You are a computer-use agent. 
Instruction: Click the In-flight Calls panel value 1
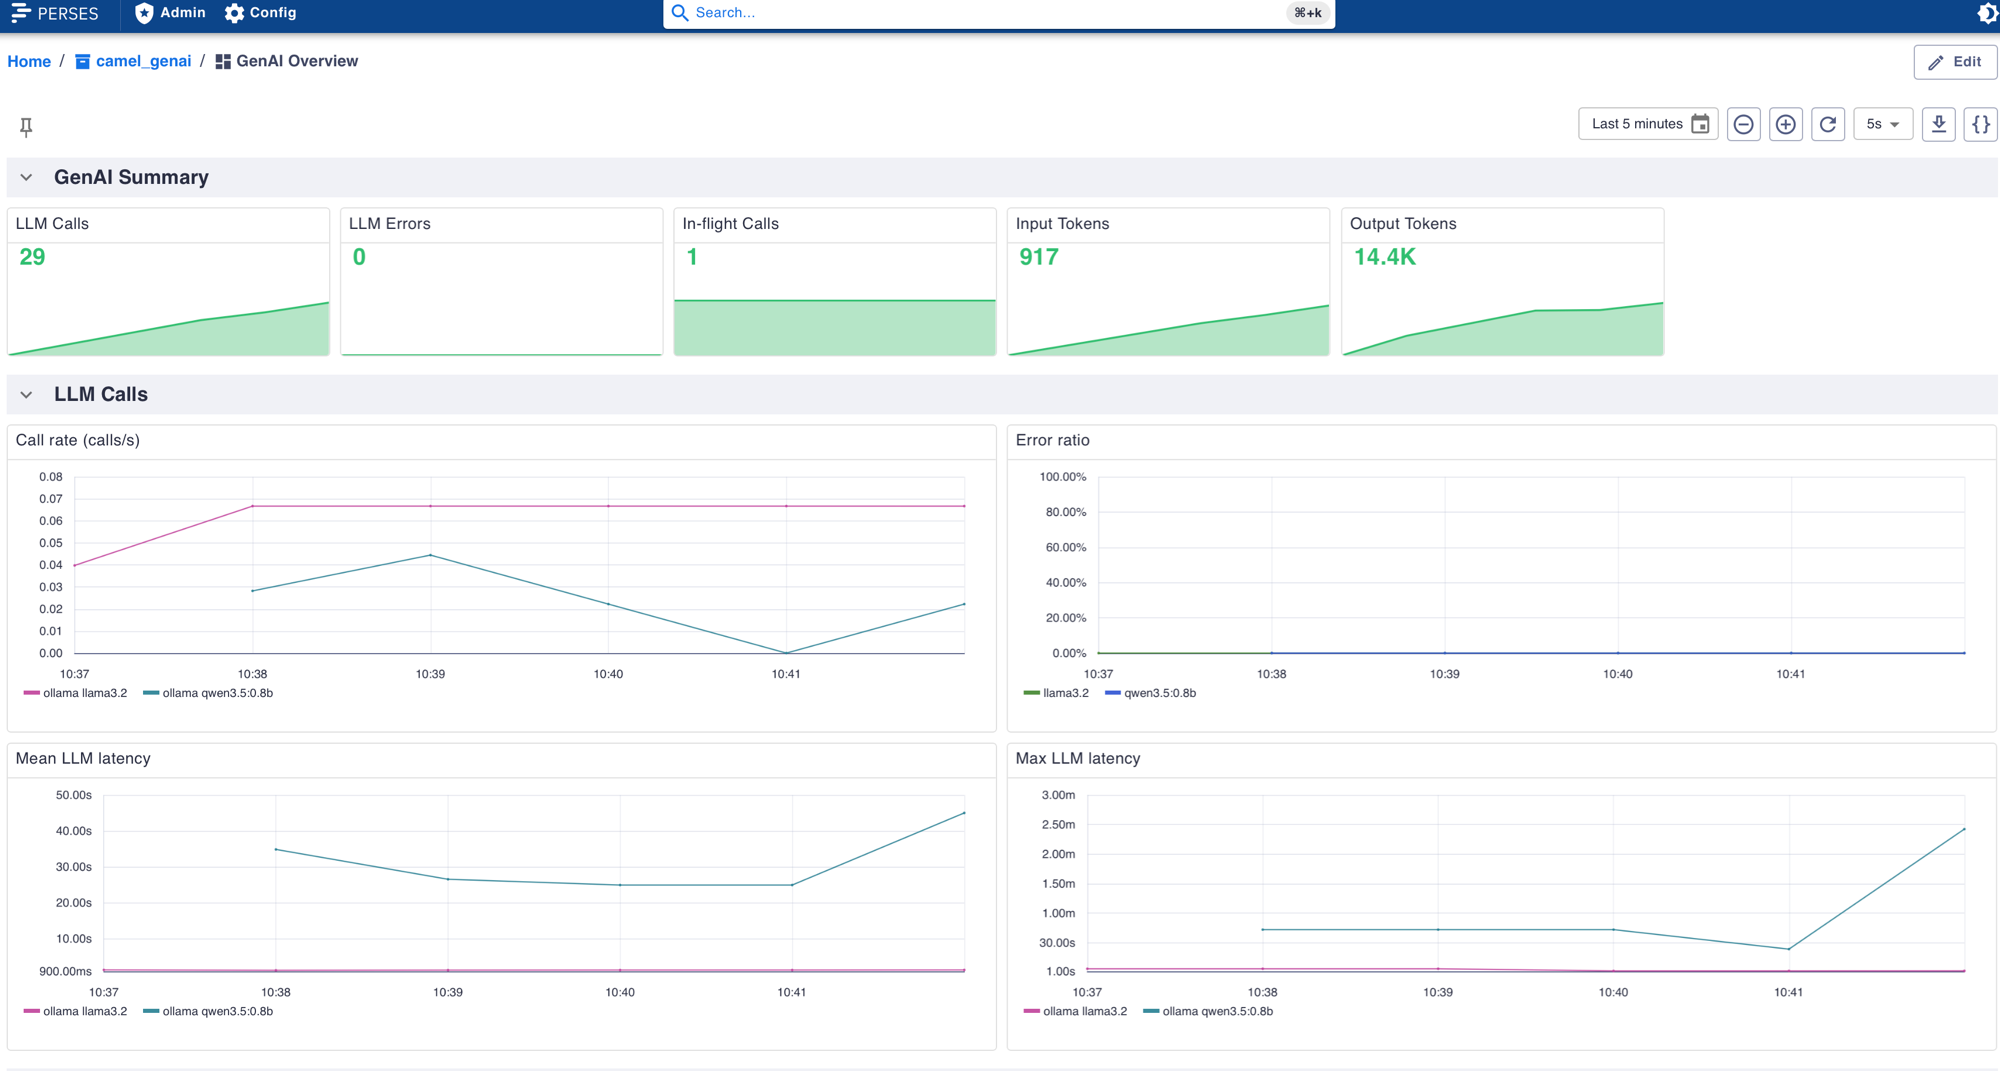pyautogui.click(x=692, y=257)
